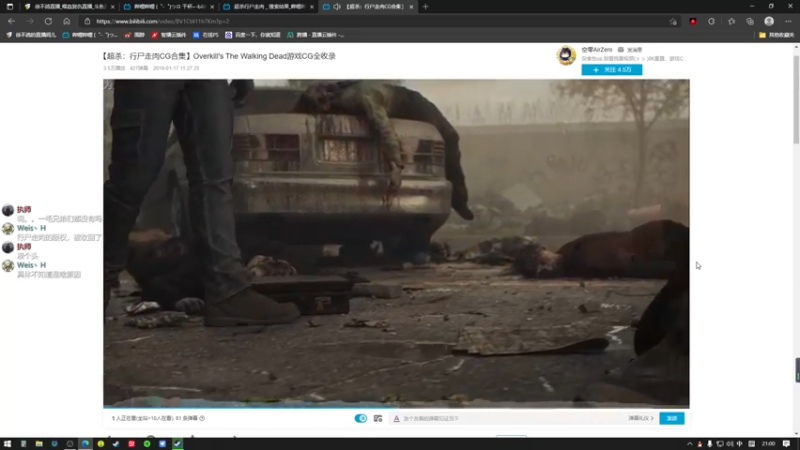The image size is (800, 450).
Task: Click the taskbar microphone icon
Action: (709, 444)
